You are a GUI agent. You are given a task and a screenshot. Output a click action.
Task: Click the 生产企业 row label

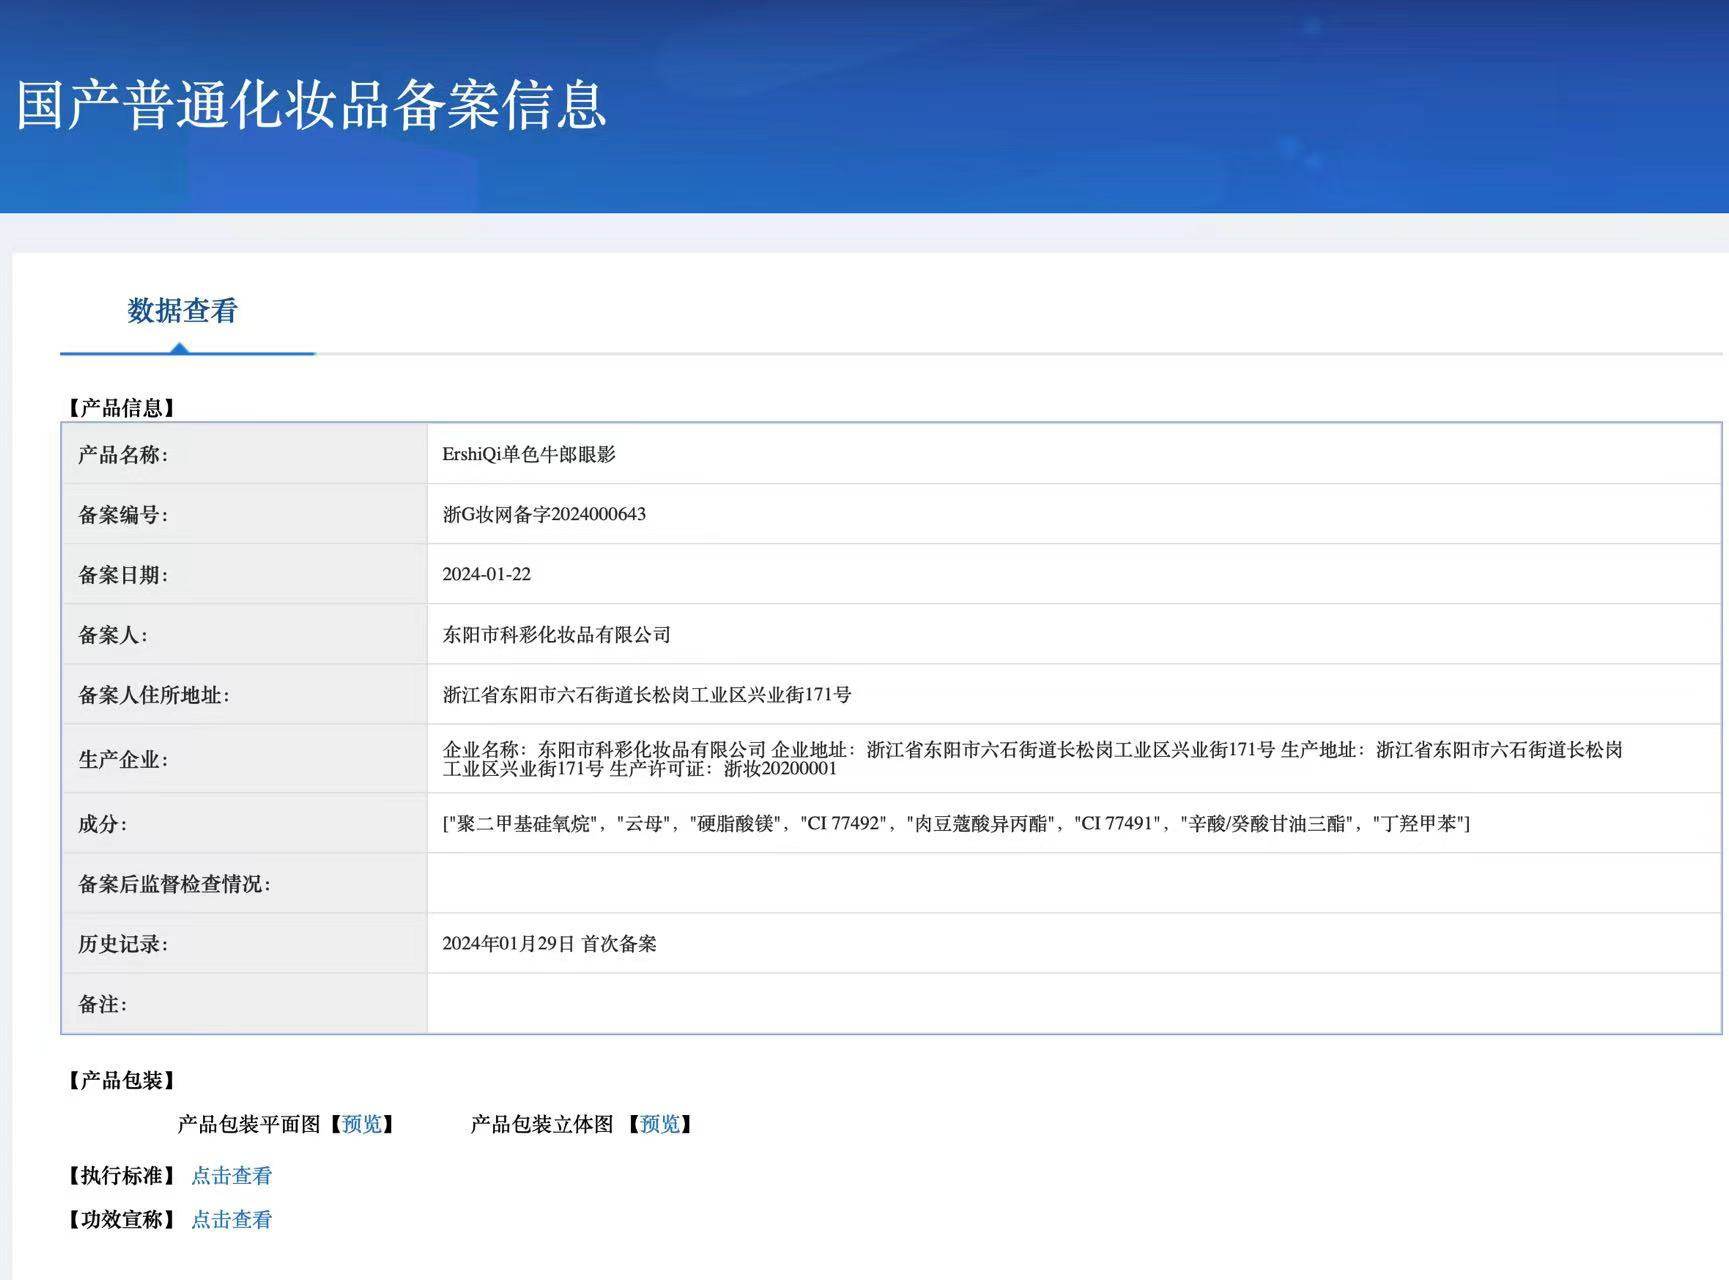pyautogui.click(x=123, y=760)
